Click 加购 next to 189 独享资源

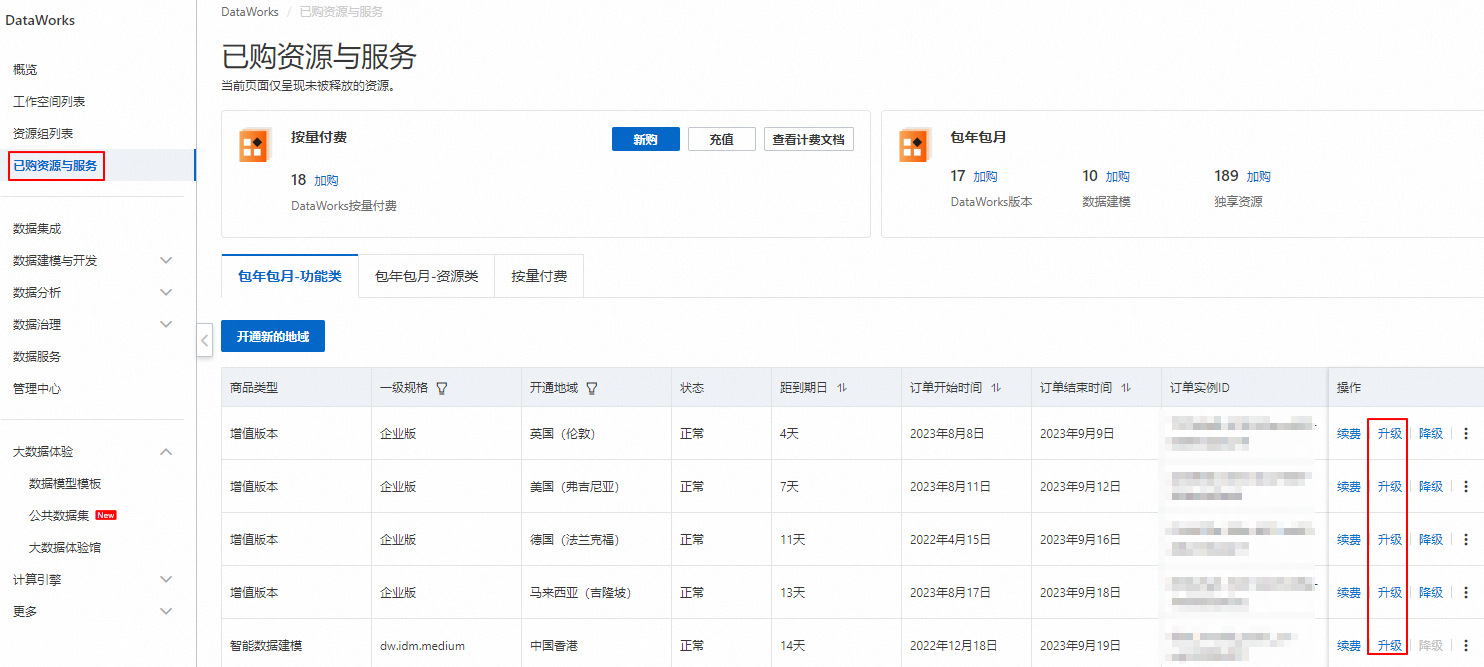click(1258, 176)
